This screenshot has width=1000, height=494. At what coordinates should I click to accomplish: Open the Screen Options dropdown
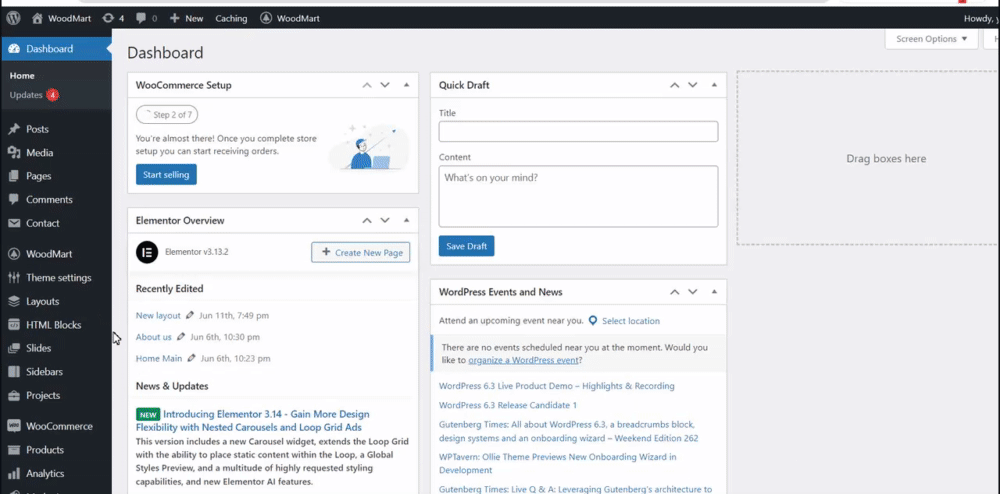pos(931,39)
